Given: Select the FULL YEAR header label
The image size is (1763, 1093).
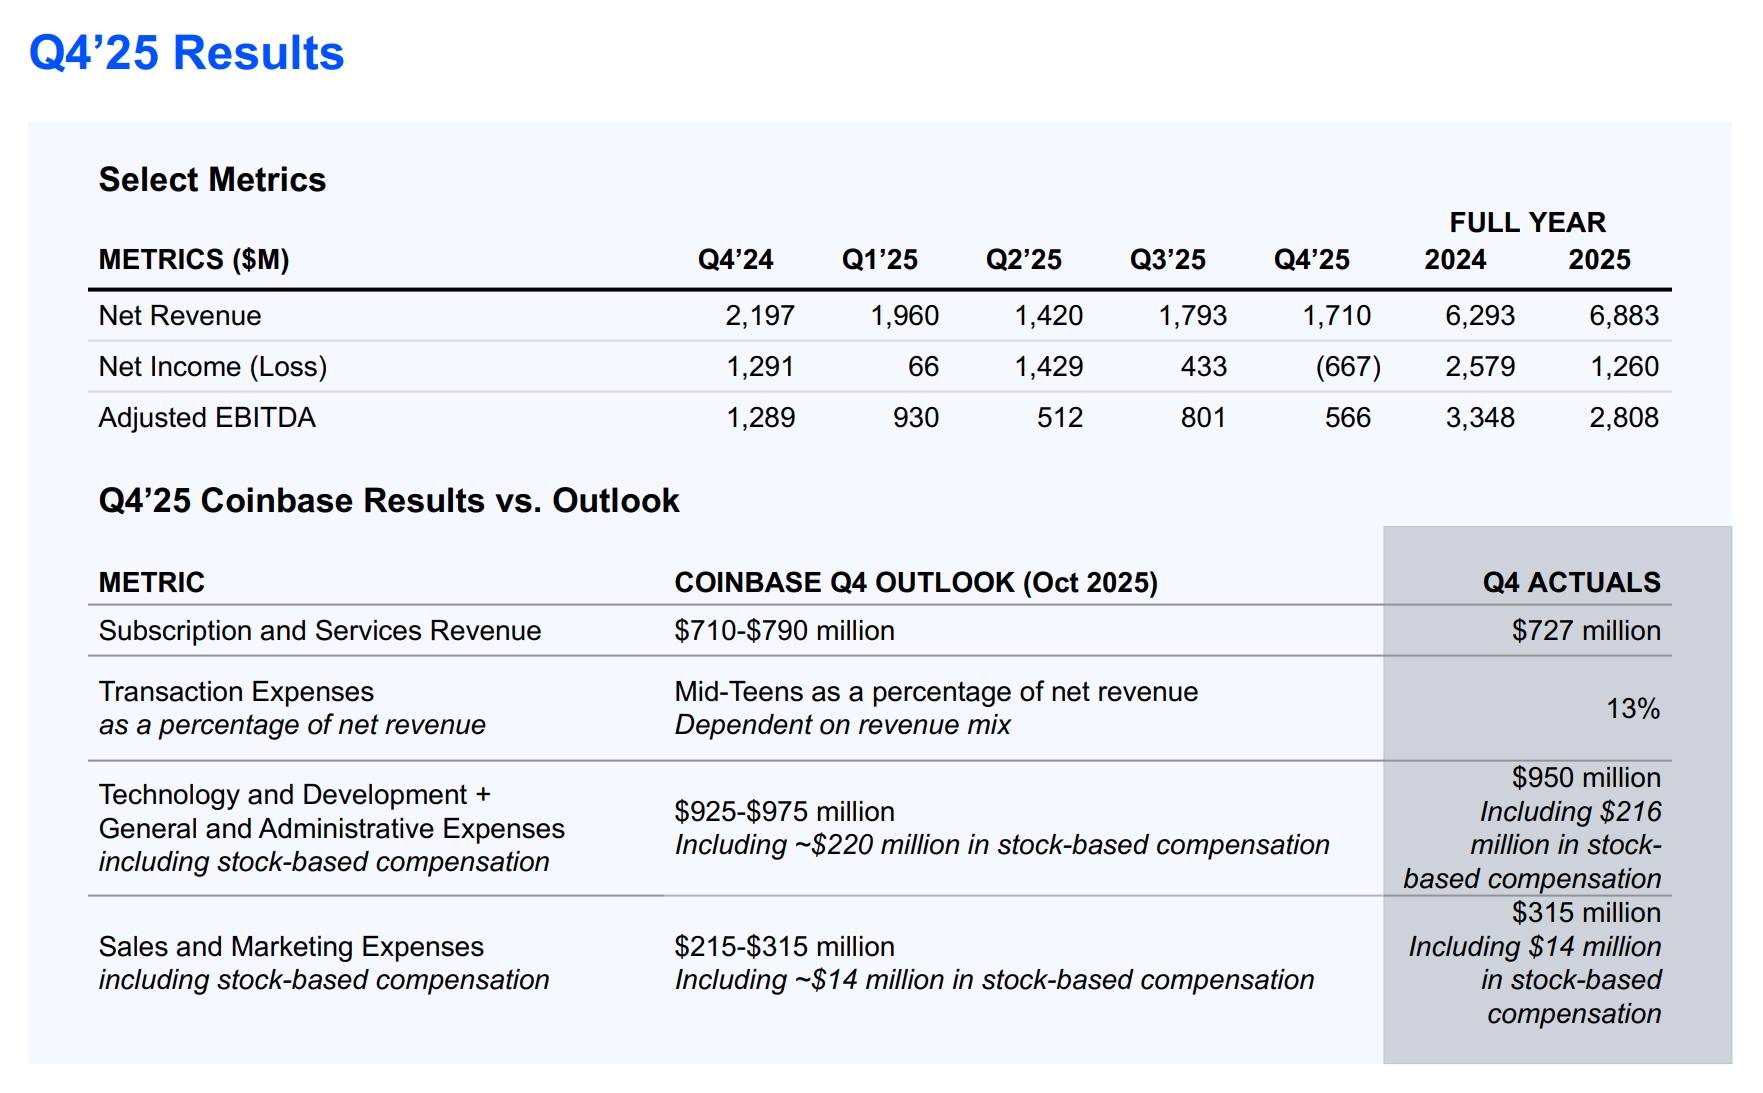Looking at the screenshot, I should [1527, 222].
